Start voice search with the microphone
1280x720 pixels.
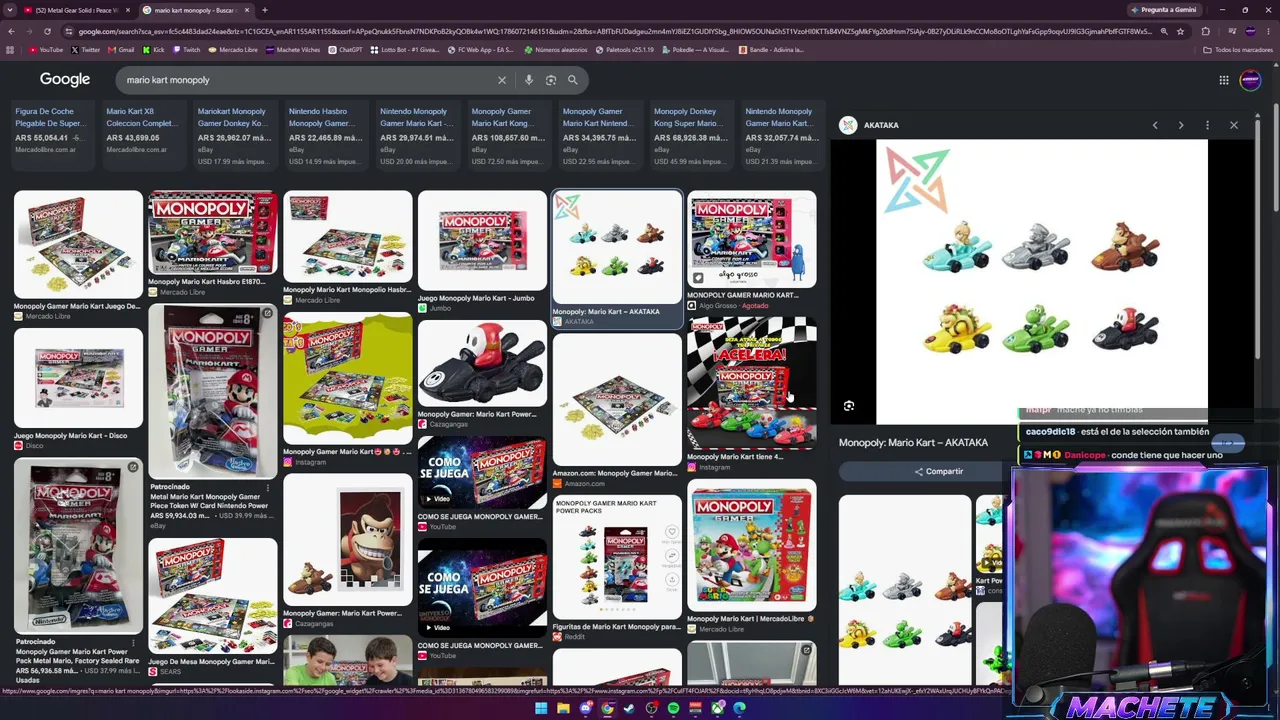pyautogui.click(x=529, y=80)
